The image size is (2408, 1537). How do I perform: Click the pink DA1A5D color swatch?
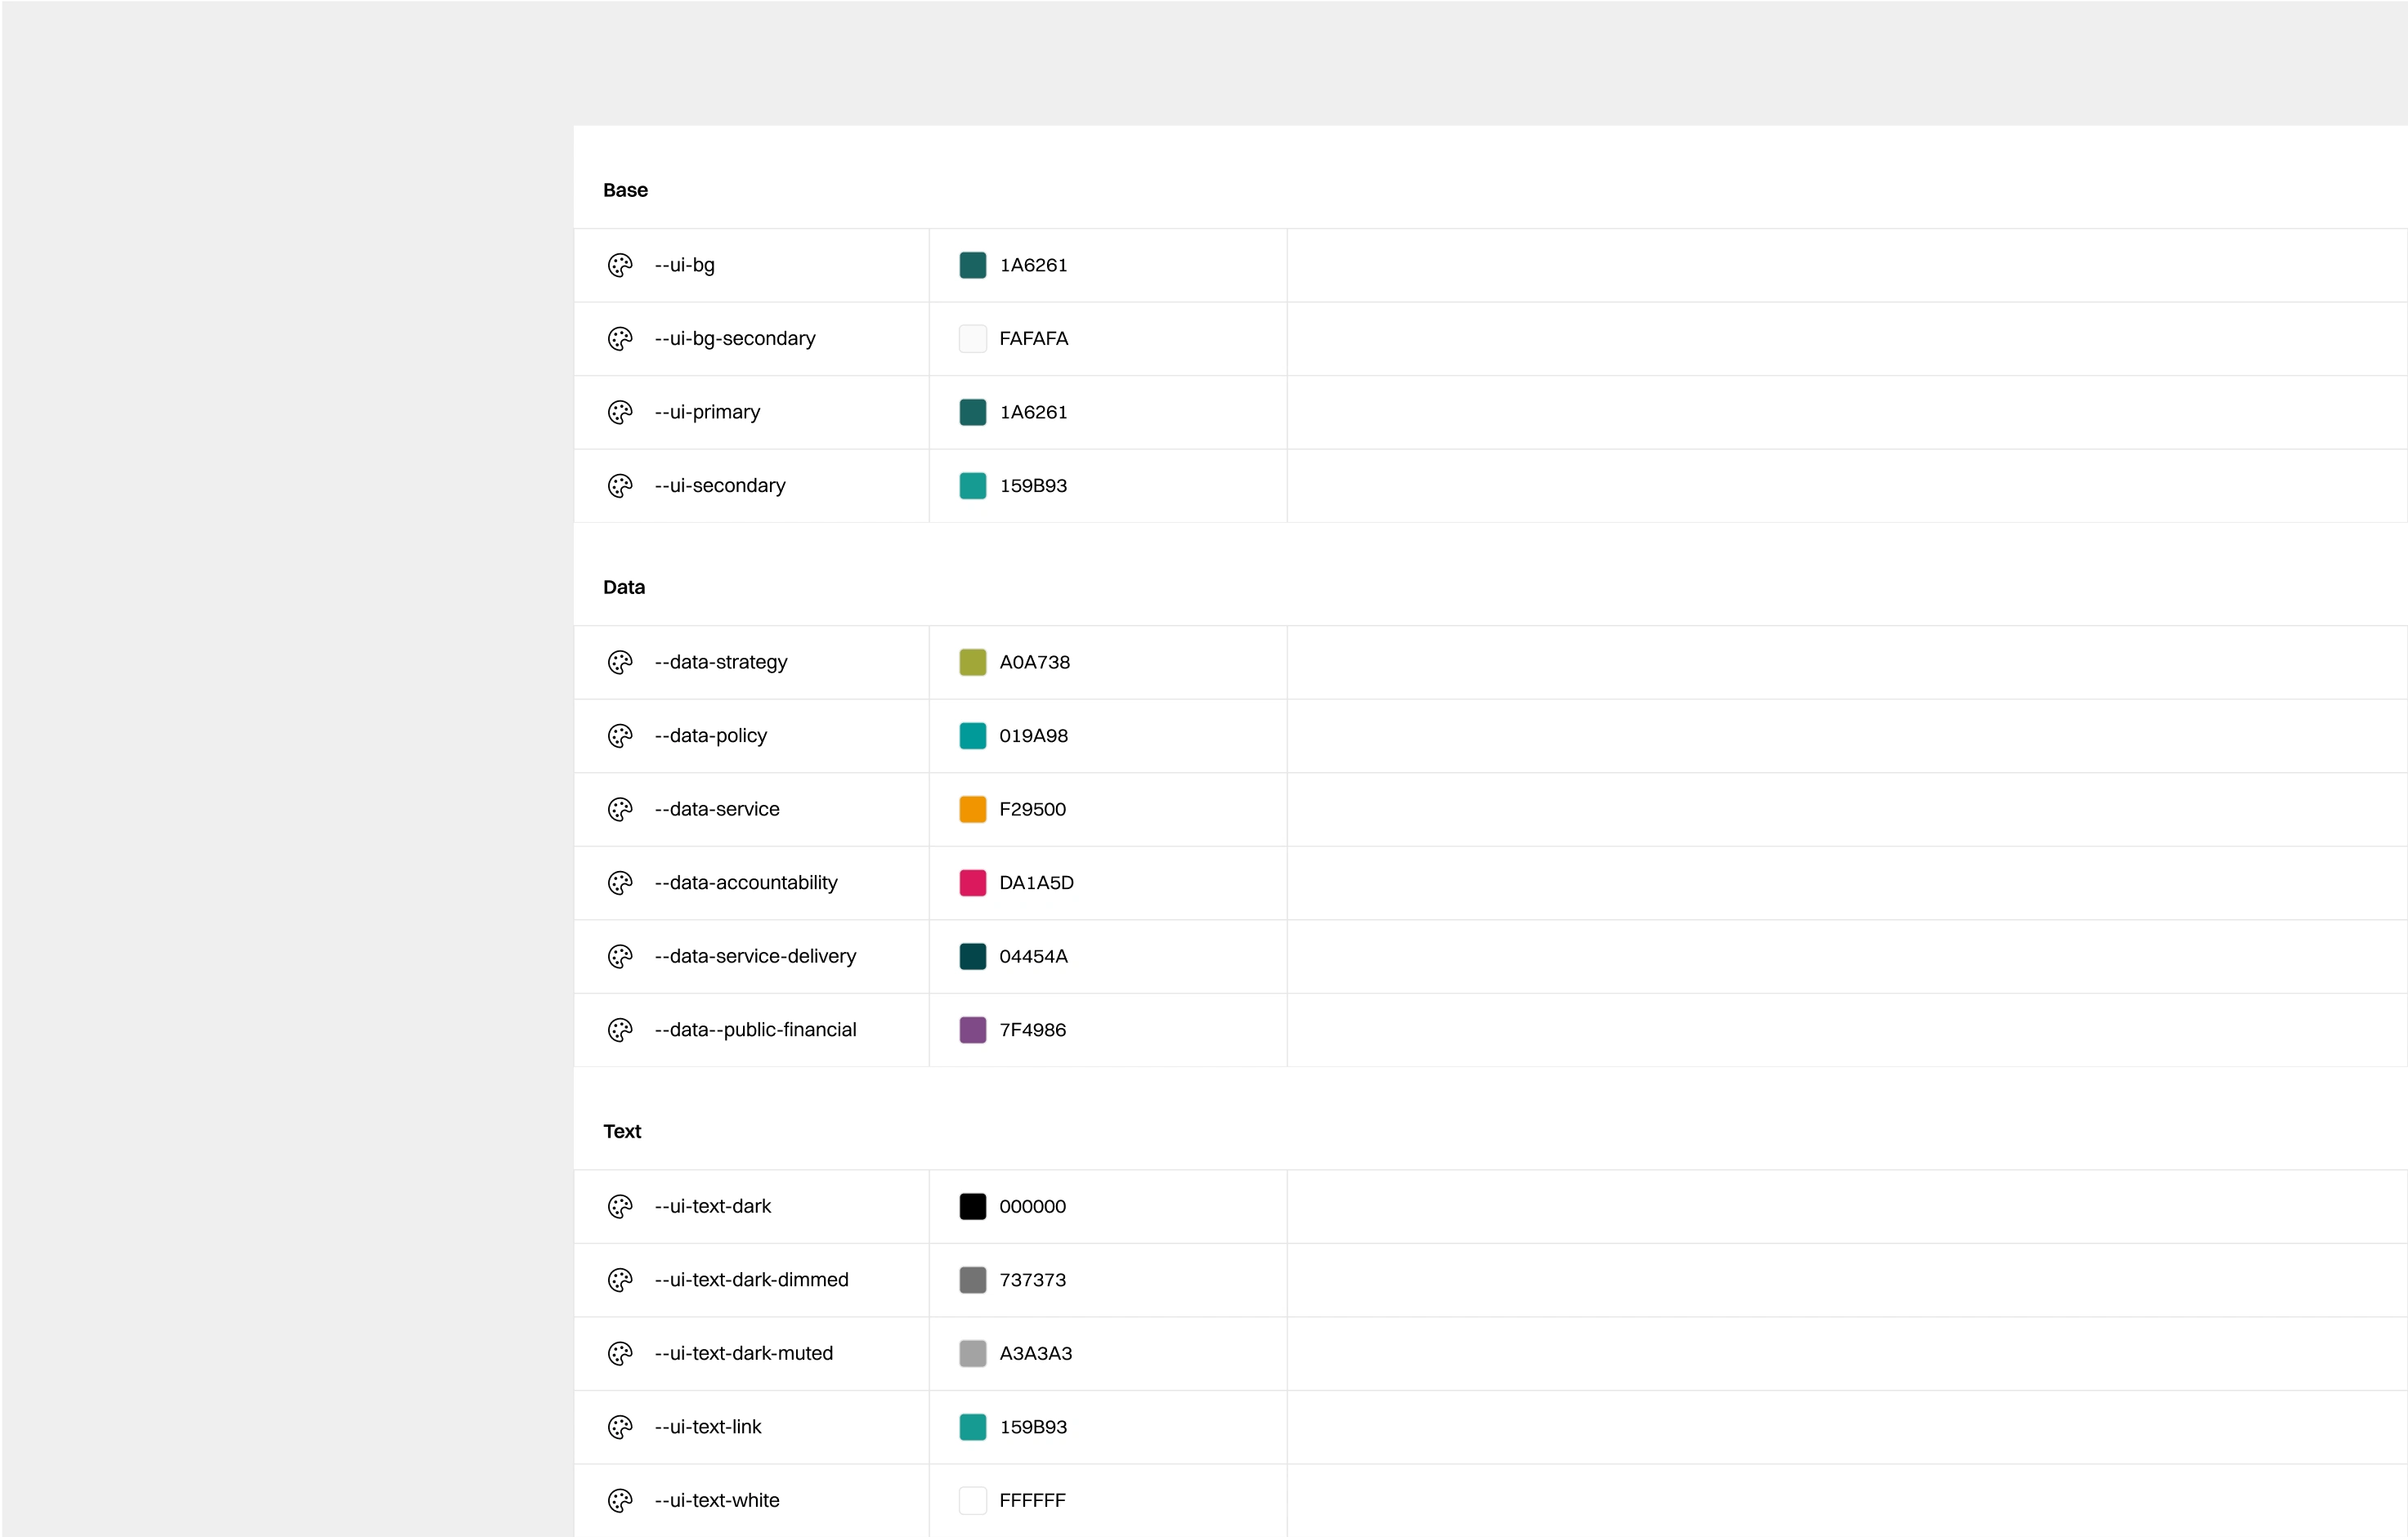click(x=972, y=883)
